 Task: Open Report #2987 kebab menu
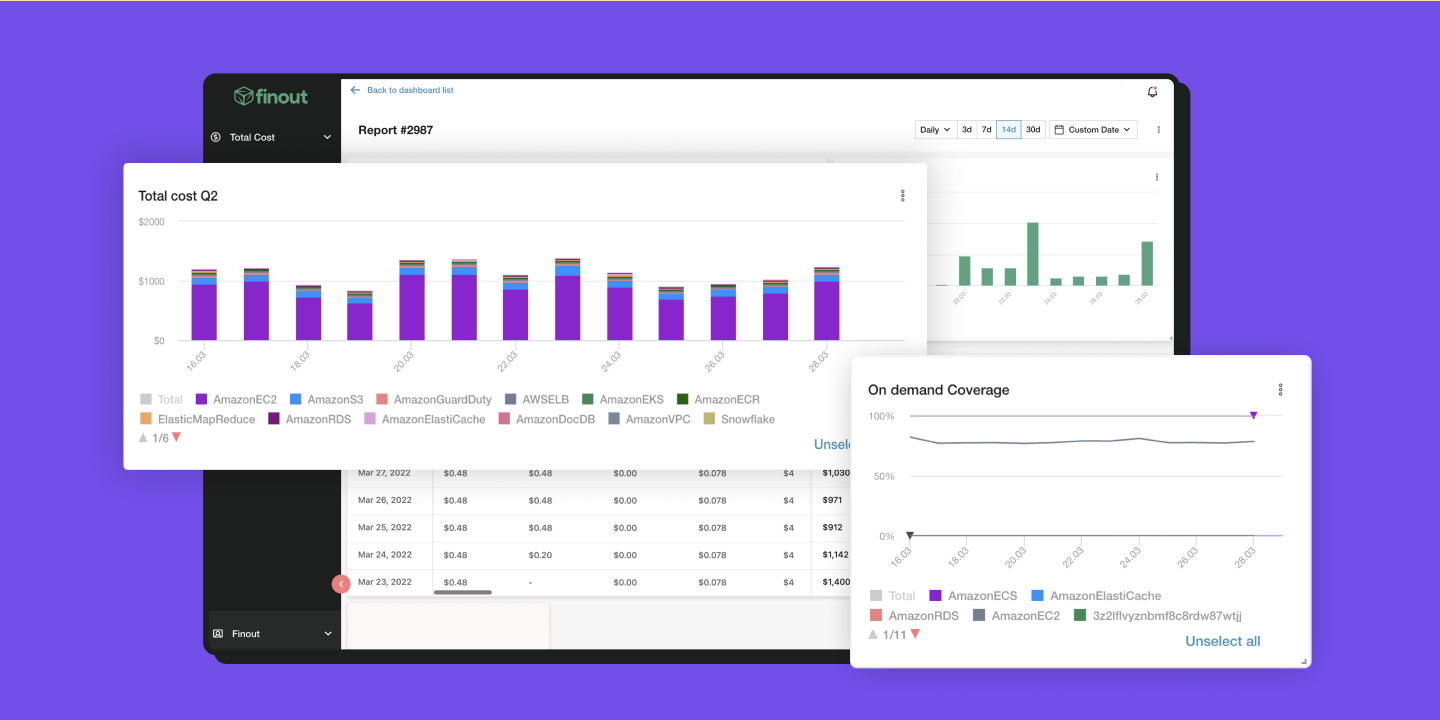pos(1159,130)
